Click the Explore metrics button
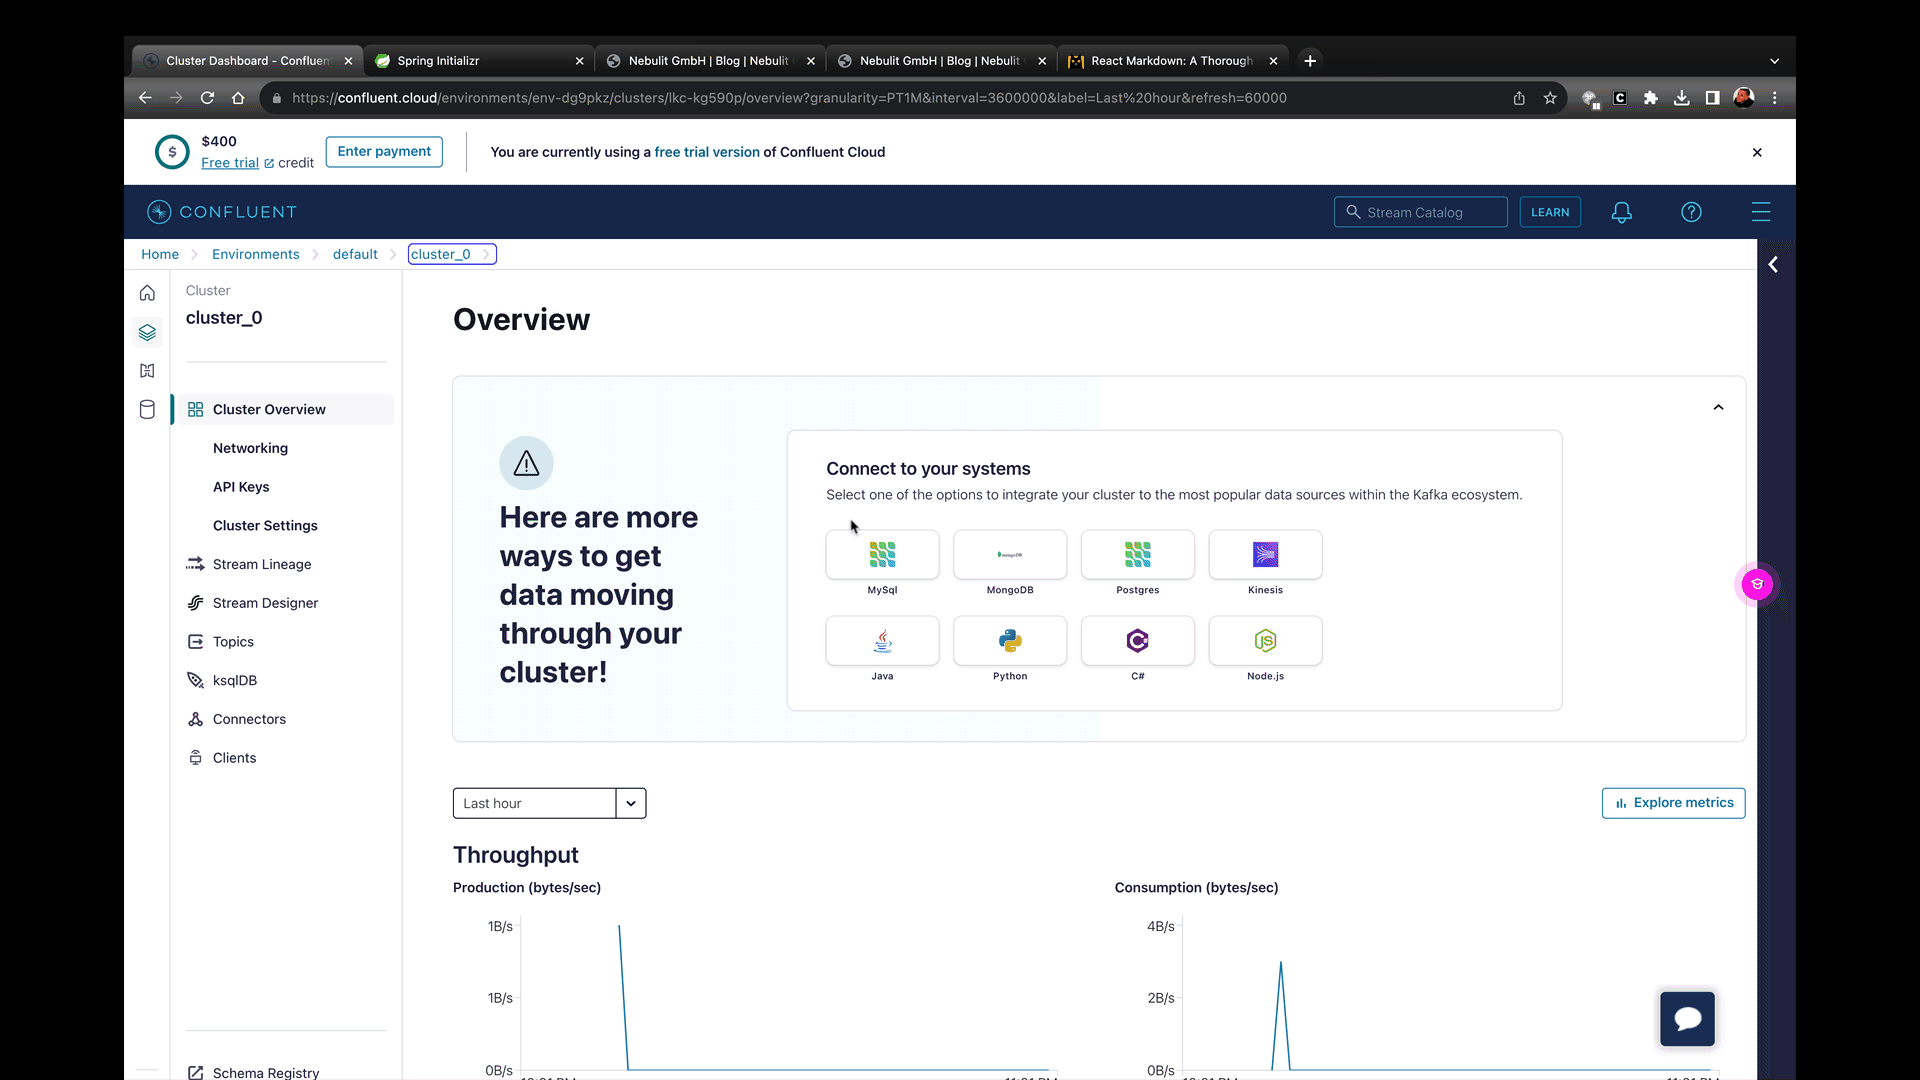The width and height of the screenshot is (1920, 1080). click(x=1673, y=803)
